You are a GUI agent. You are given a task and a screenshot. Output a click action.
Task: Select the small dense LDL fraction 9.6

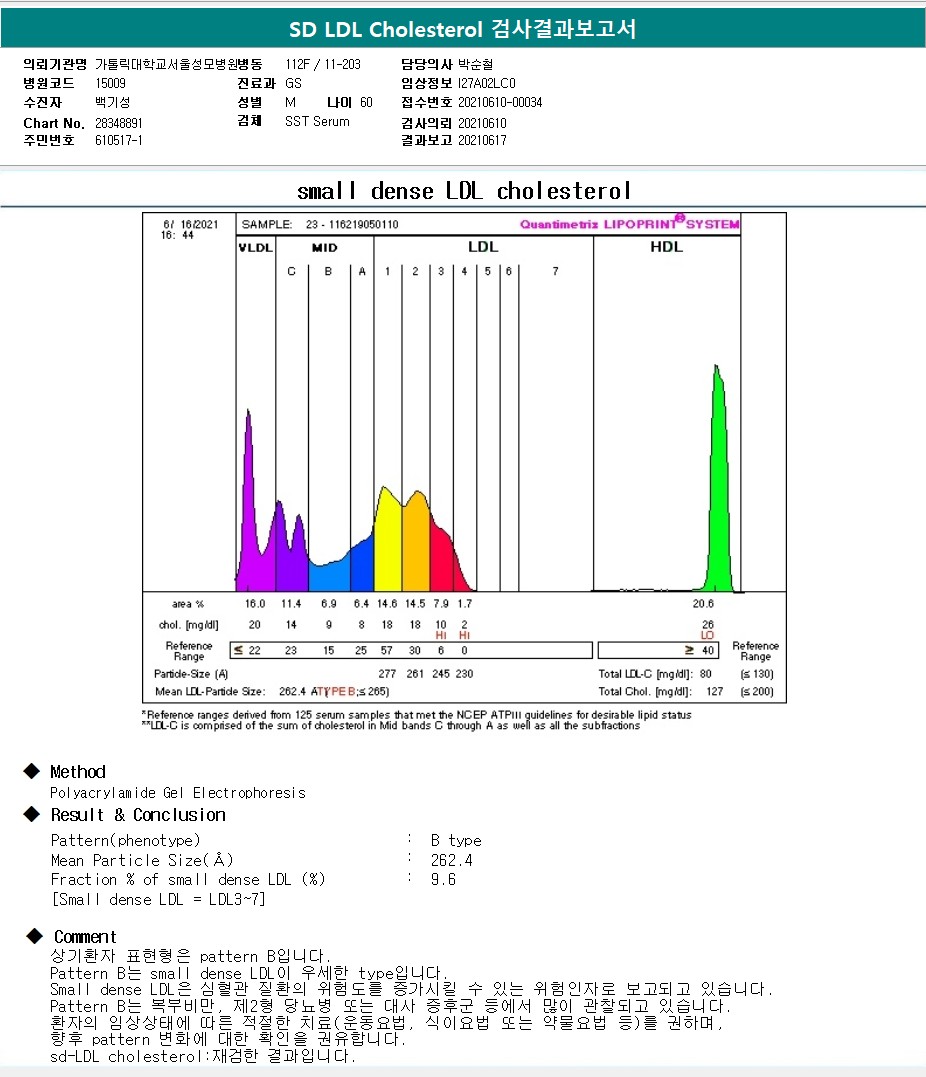click(x=443, y=880)
